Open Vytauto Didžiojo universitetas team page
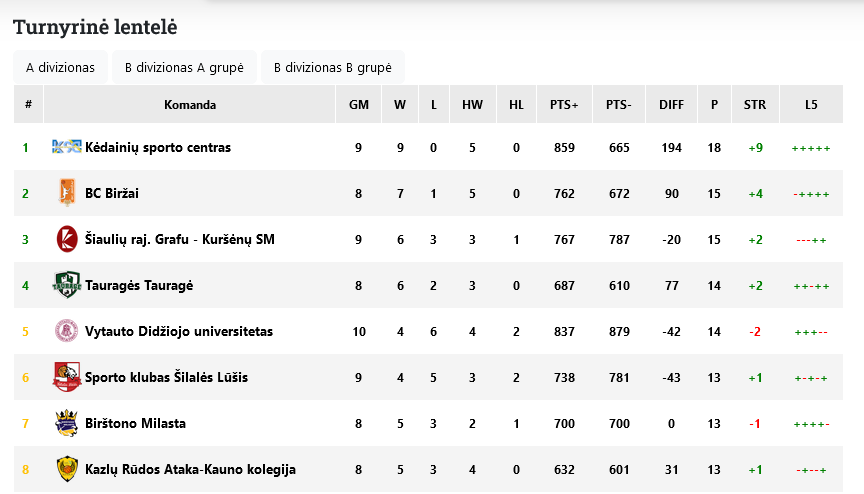 pos(179,332)
